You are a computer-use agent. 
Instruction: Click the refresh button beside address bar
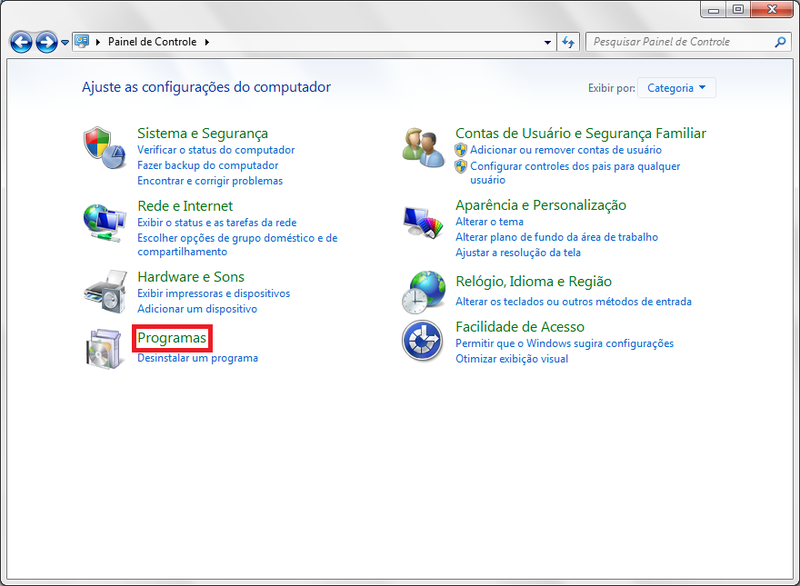coord(568,42)
